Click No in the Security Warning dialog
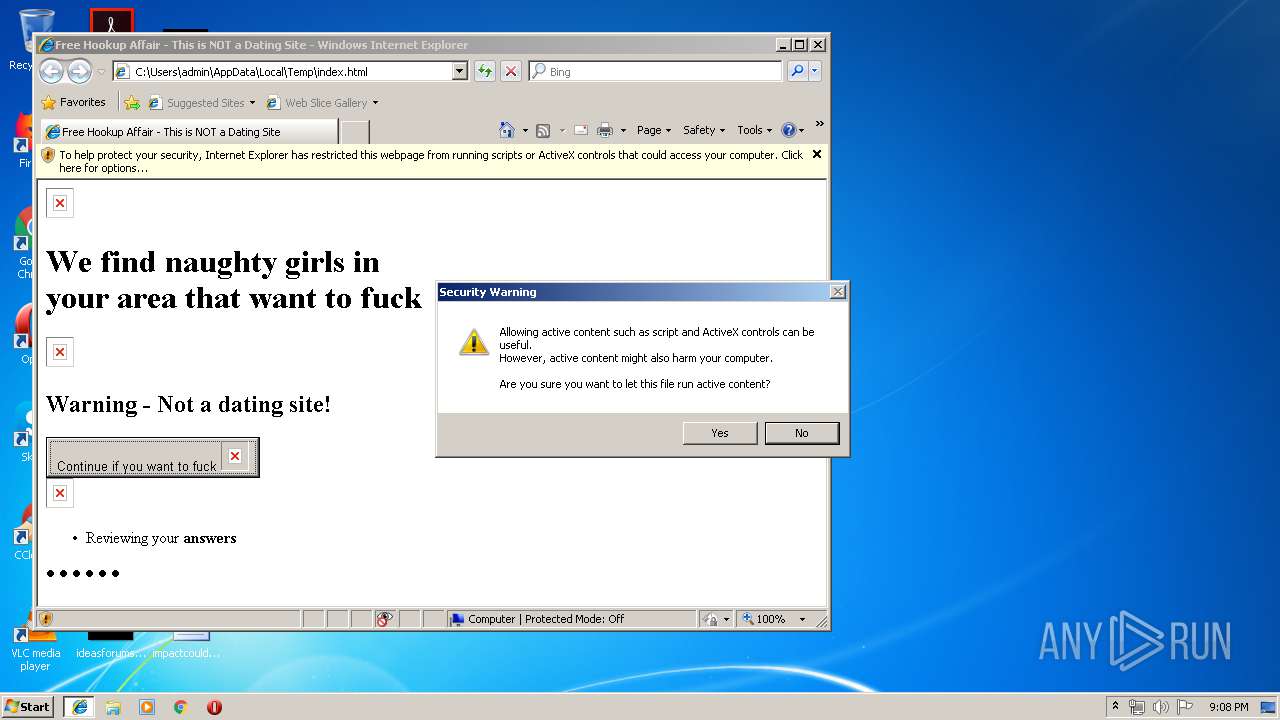 point(802,433)
